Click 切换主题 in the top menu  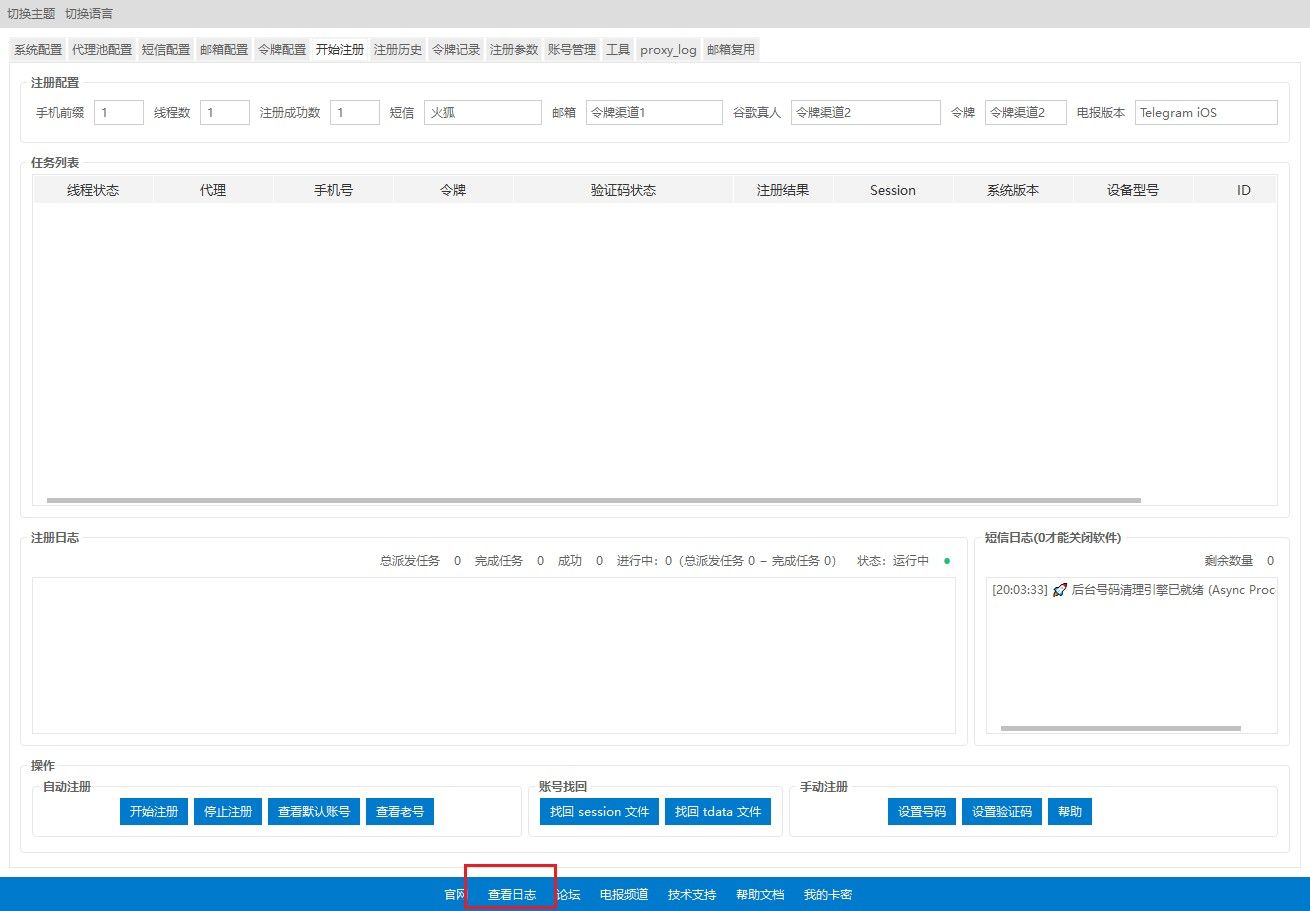point(31,13)
